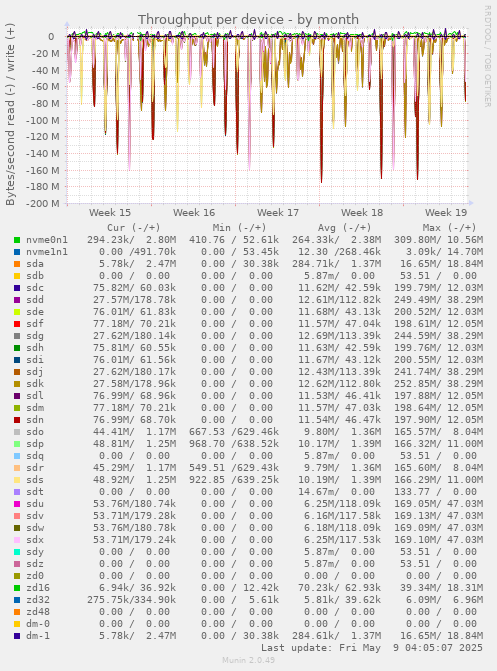
Task: Click the sdt device label
Action: pyautogui.click(x=35, y=492)
